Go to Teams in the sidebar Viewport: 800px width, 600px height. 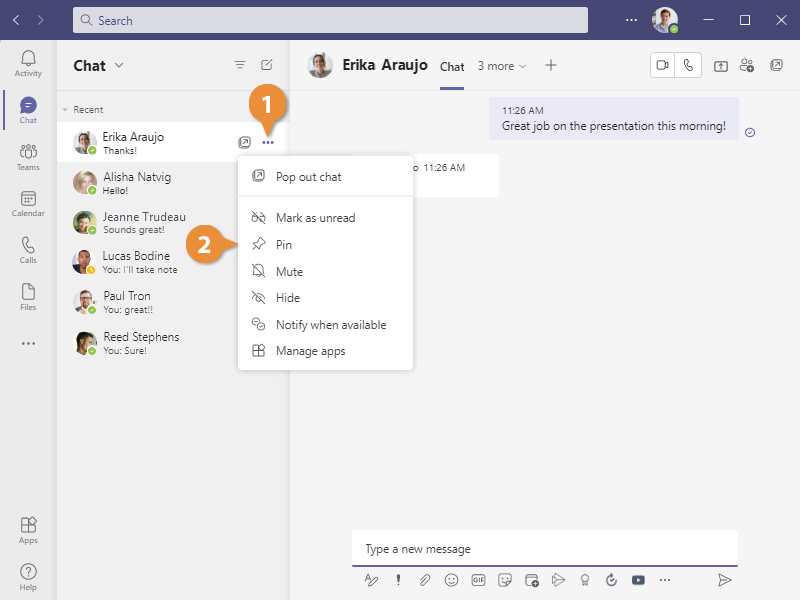pos(28,157)
